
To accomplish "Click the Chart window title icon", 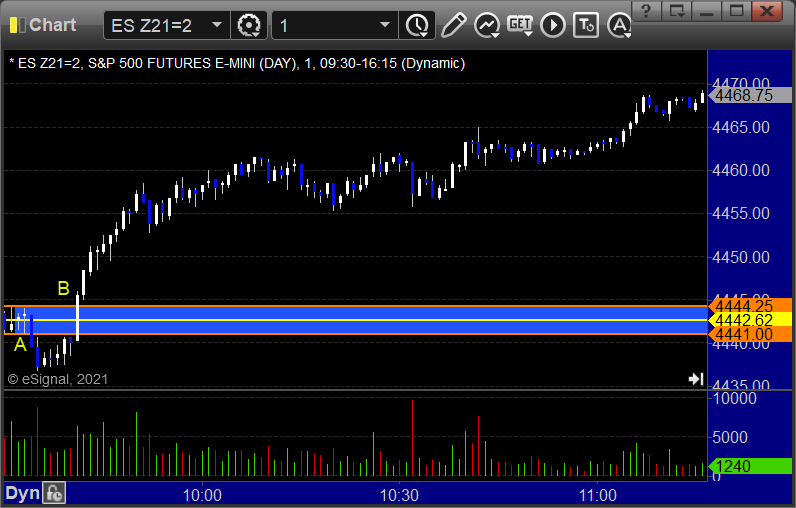I will [x=17, y=25].
